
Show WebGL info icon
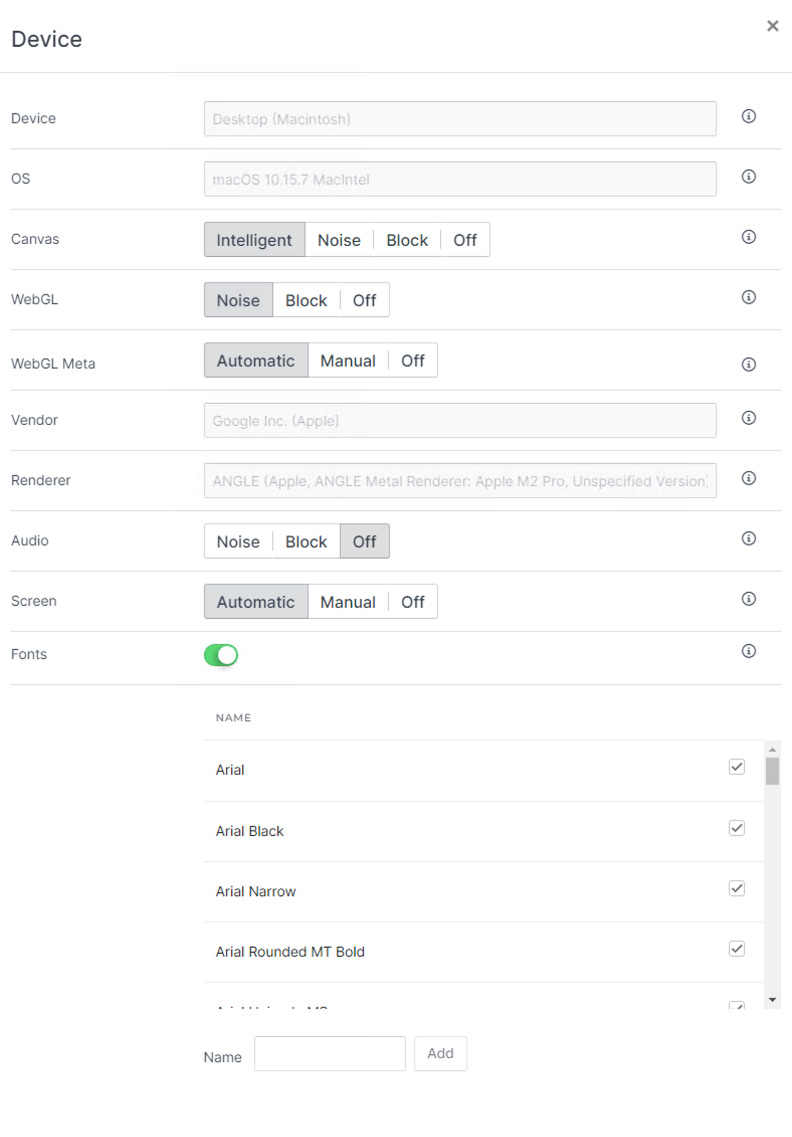point(748,297)
